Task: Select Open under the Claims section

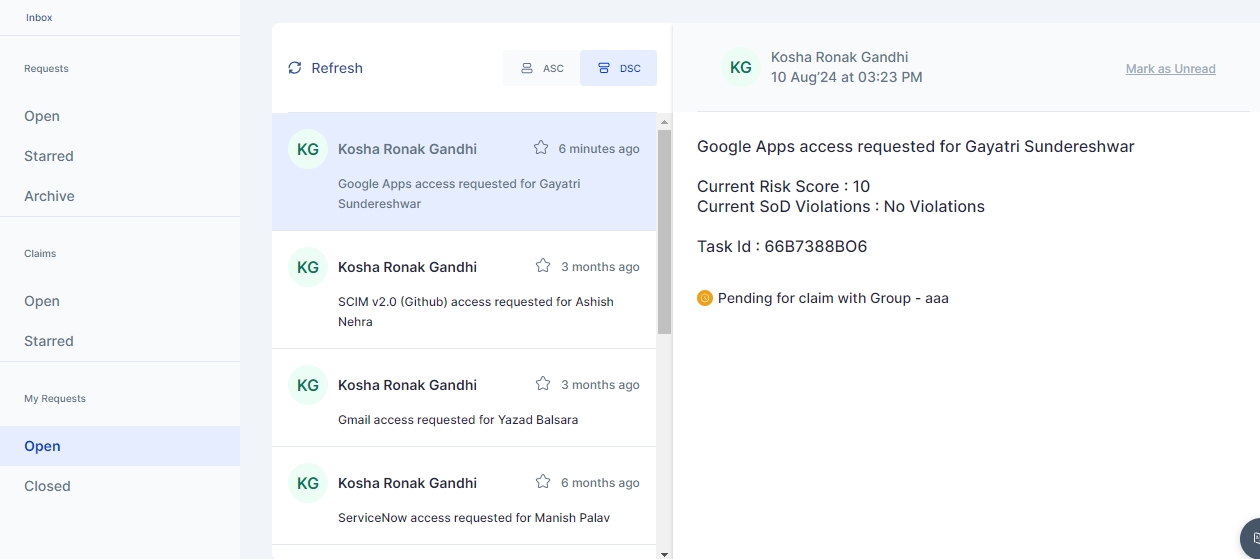Action: (x=42, y=301)
